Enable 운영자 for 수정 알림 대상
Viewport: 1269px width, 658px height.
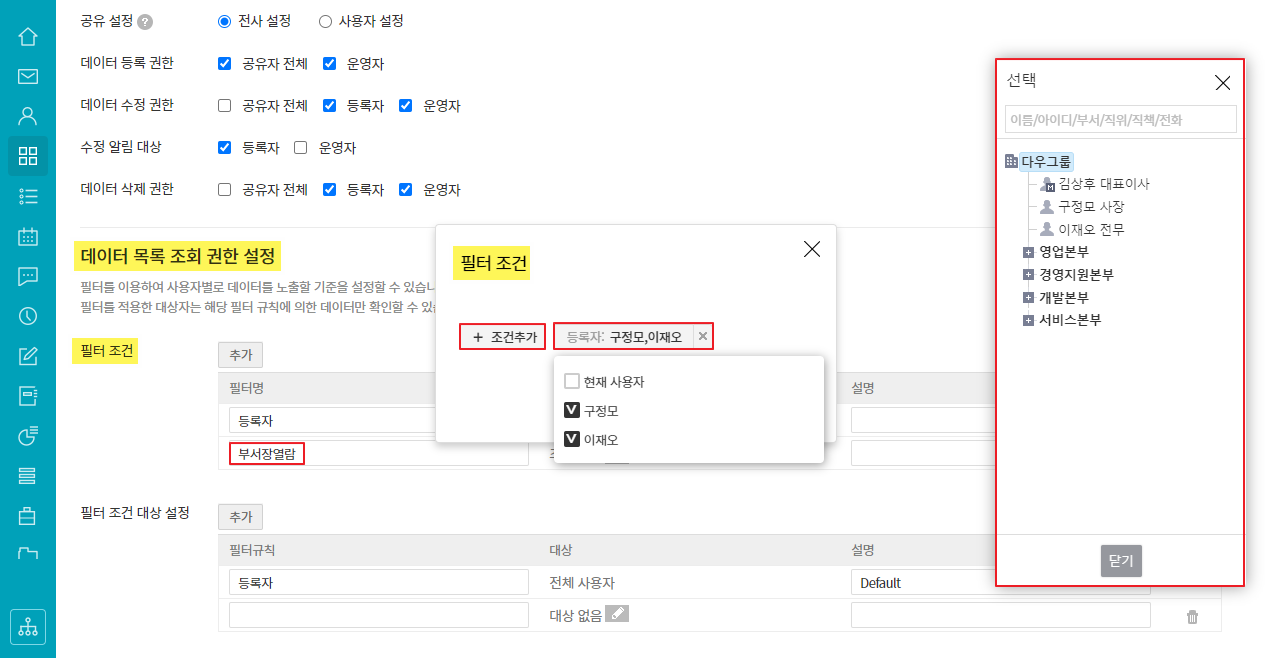click(x=301, y=148)
